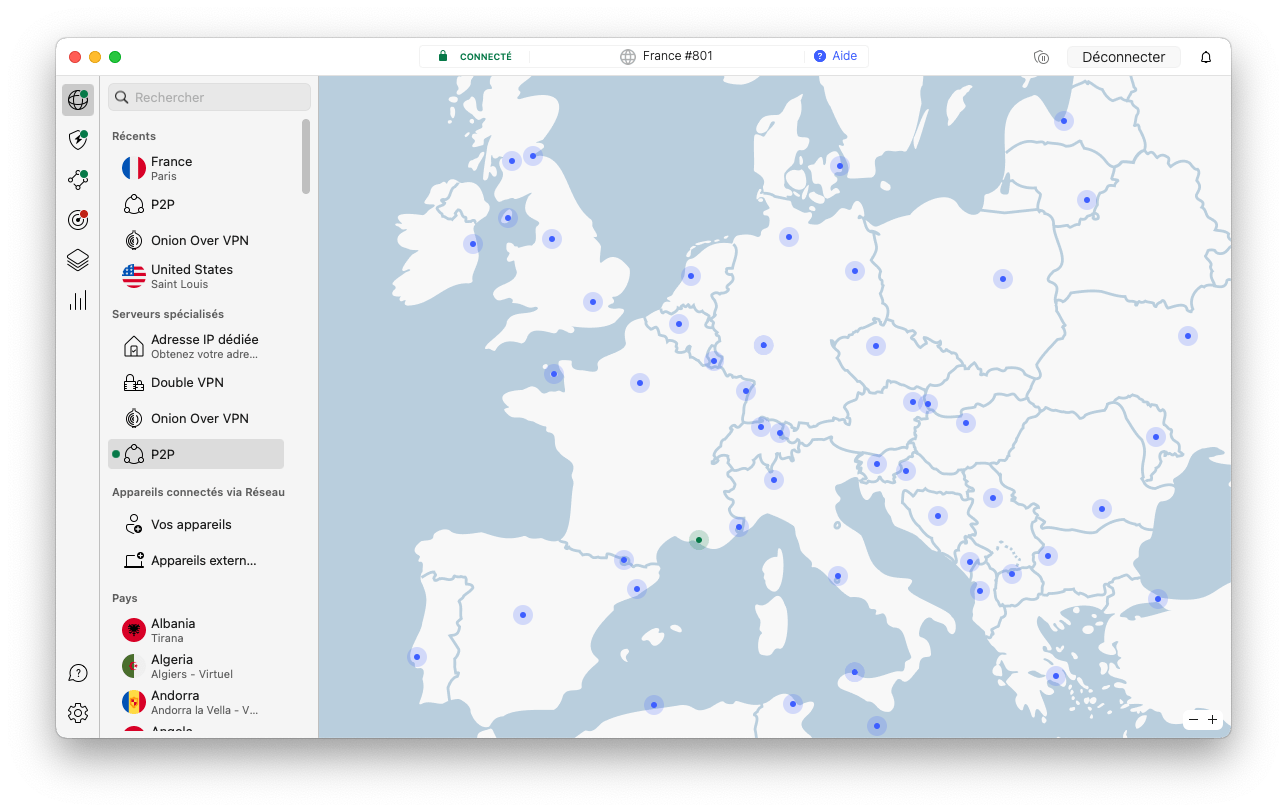1287x812 pixels.
Task: Click the notifications bell icon
Action: (1206, 57)
